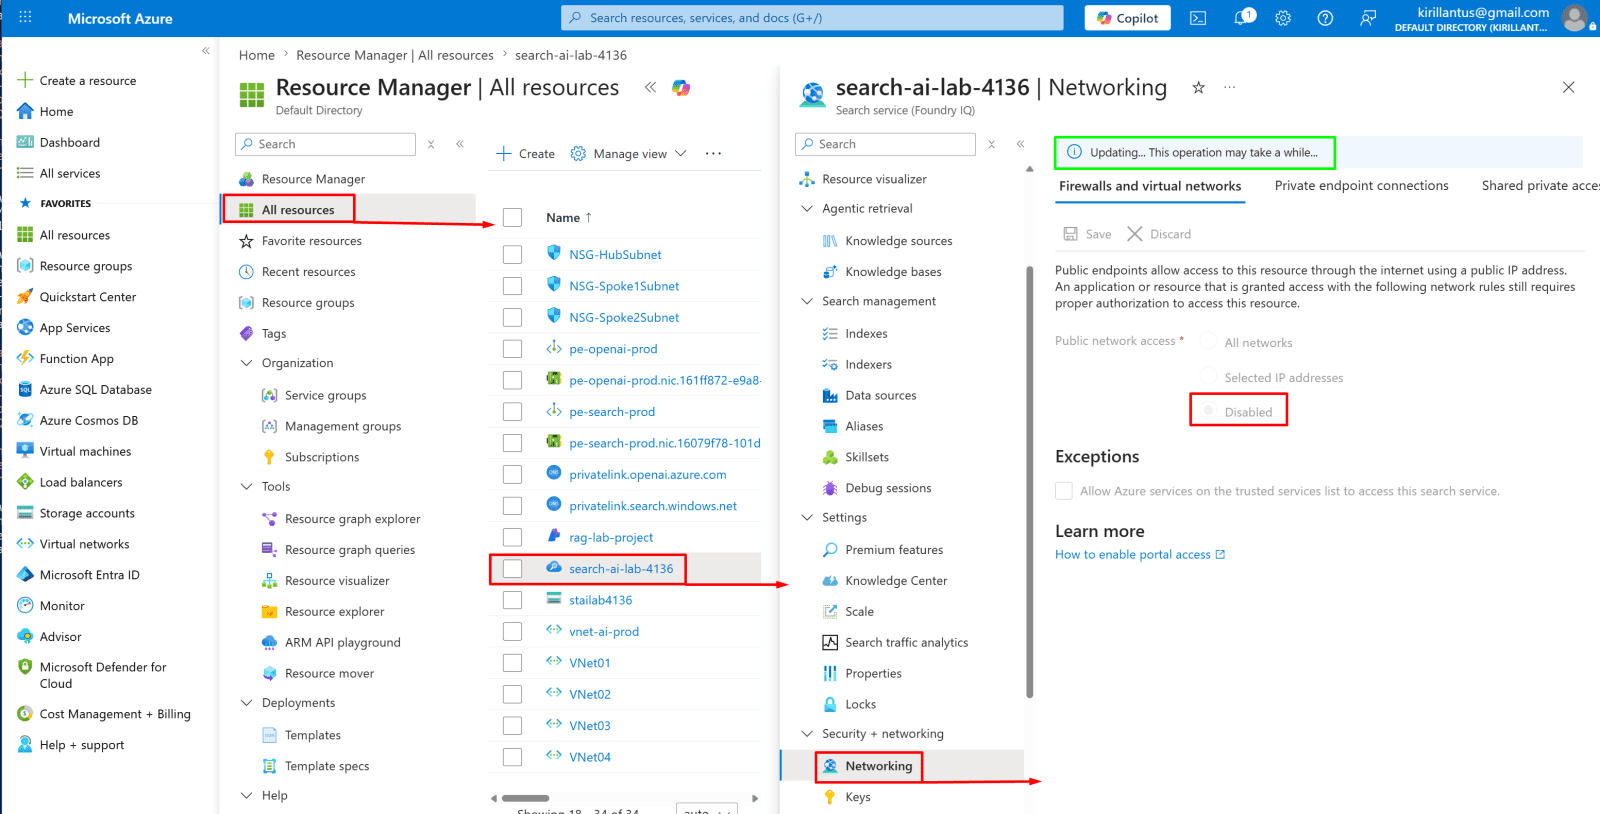
Task: Open Knowledge sources in search menu
Action: 898,241
